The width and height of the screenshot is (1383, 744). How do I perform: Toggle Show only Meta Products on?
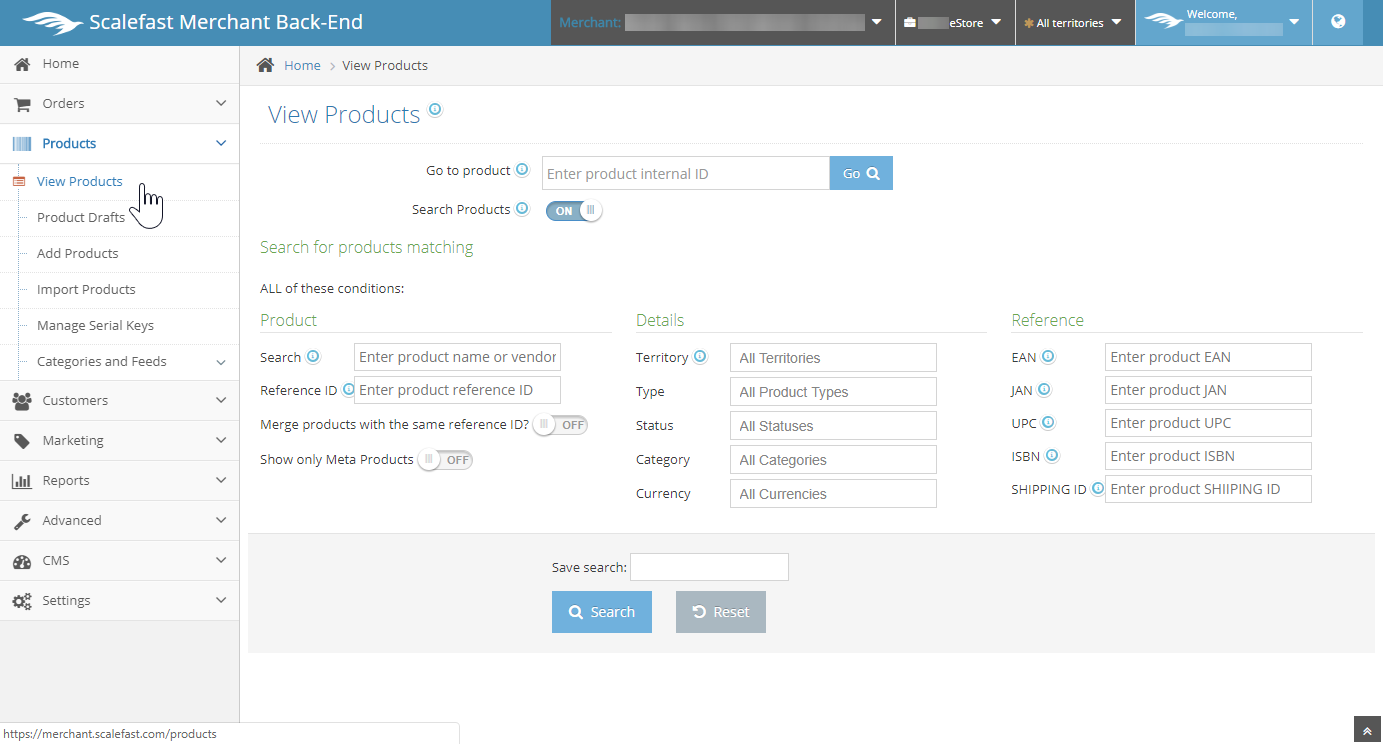click(x=445, y=460)
